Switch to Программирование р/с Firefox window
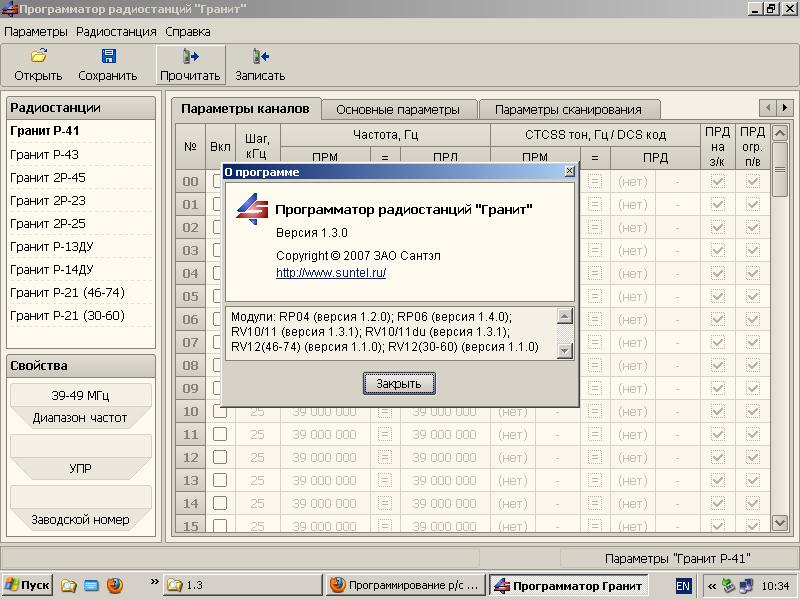The height and width of the screenshot is (600, 800). [406, 585]
